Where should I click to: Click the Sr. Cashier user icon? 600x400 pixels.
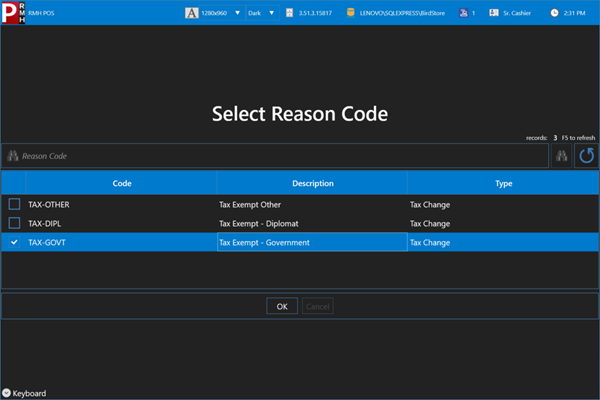point(494,13)
